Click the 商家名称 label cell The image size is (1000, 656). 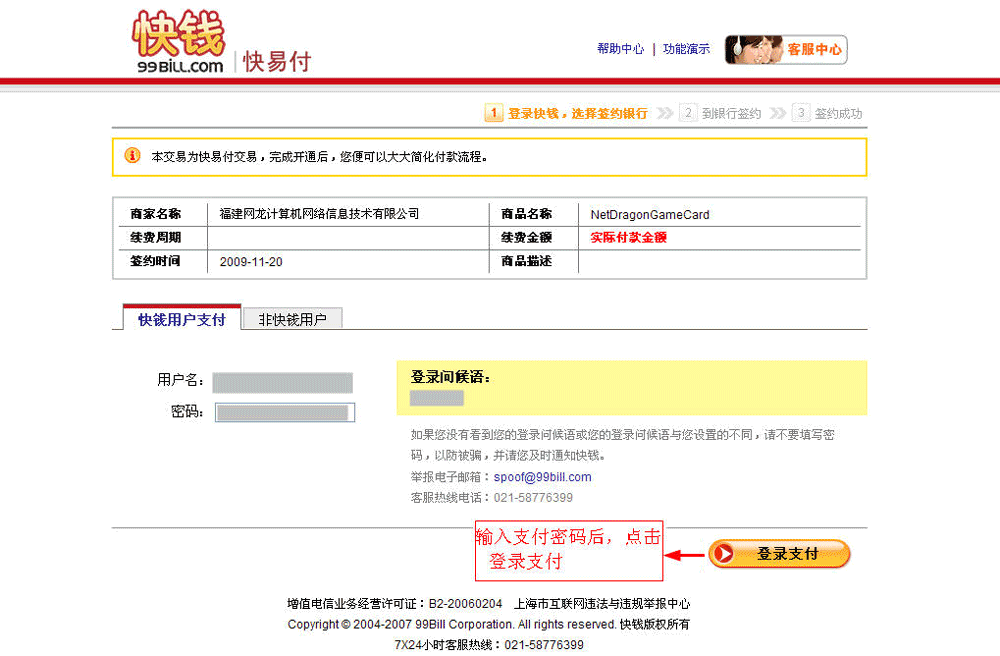pyautogui.click(x=156, y=214)
